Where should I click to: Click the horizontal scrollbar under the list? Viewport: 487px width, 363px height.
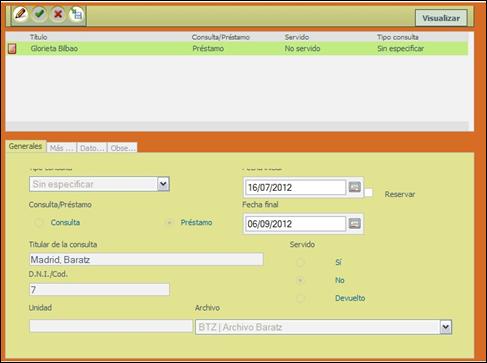point(237,126)
